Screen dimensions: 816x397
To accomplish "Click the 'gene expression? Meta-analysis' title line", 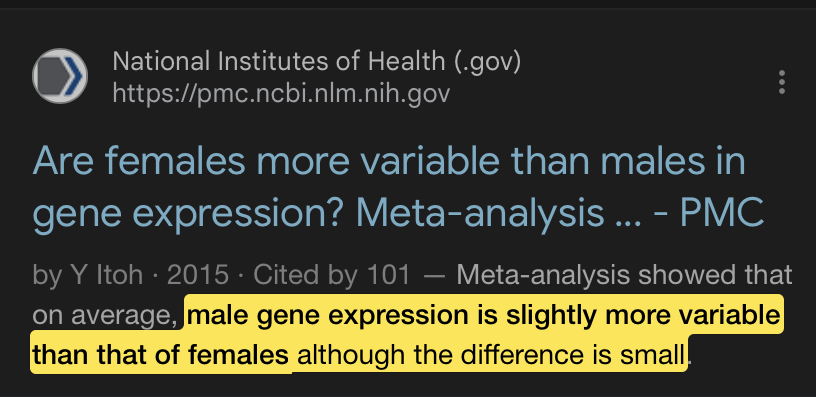I will point(318,213).
